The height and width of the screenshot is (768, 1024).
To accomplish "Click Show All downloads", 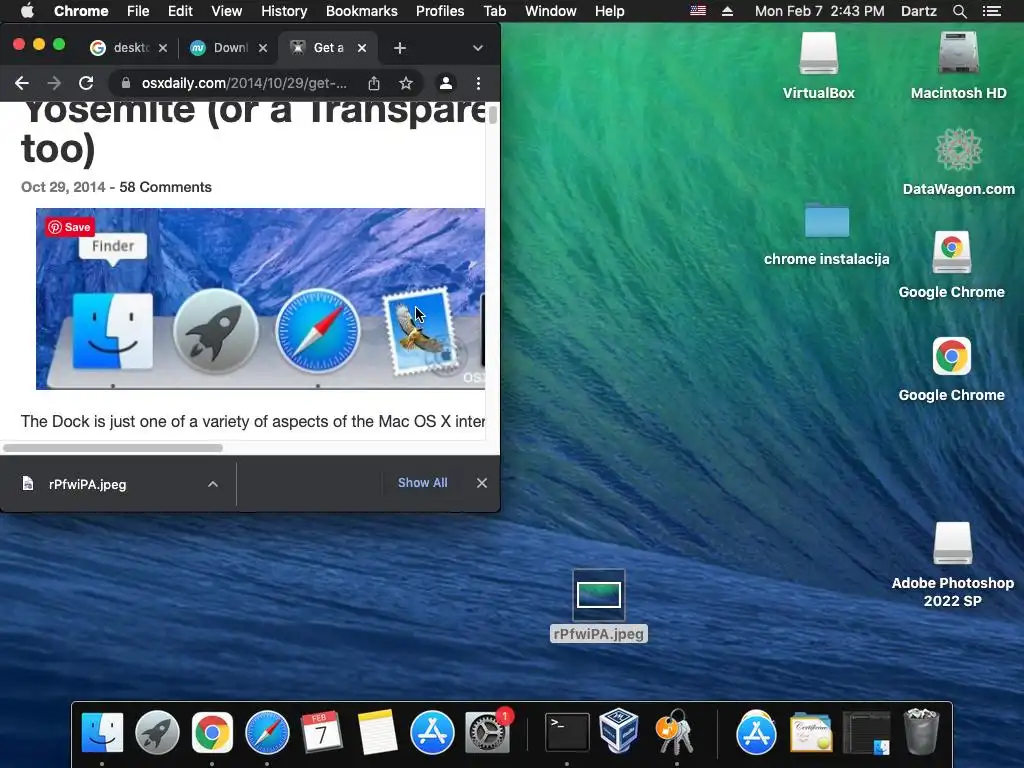I will click(423, 483).
